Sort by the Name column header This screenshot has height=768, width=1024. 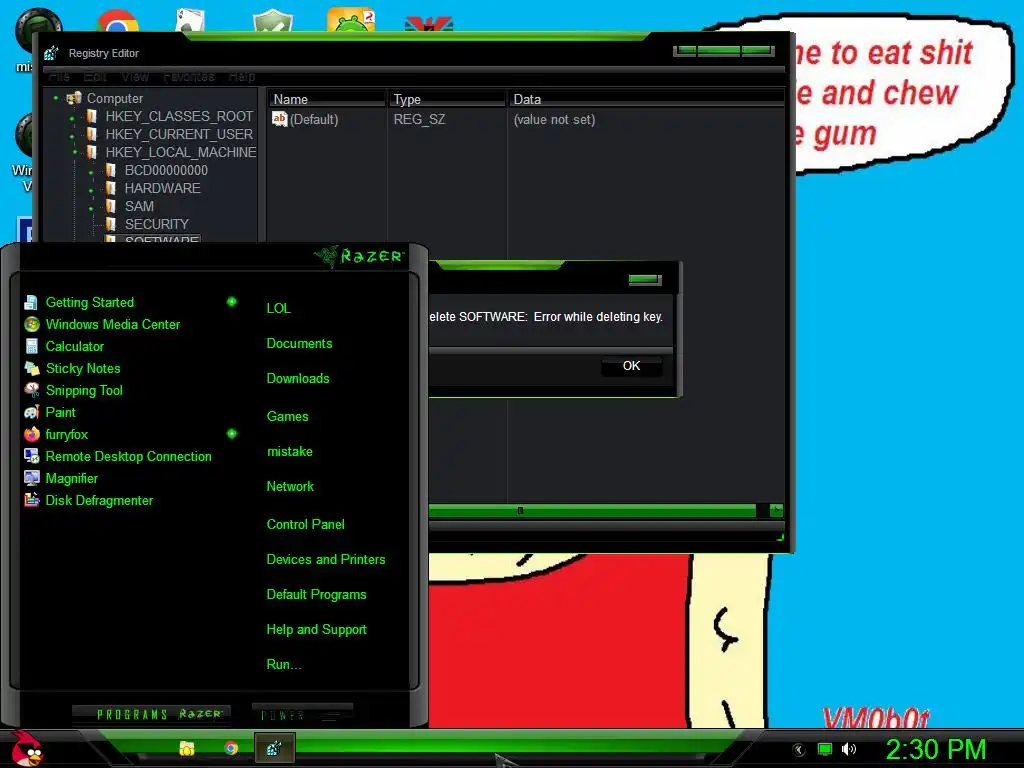click(x=327, y=99)
